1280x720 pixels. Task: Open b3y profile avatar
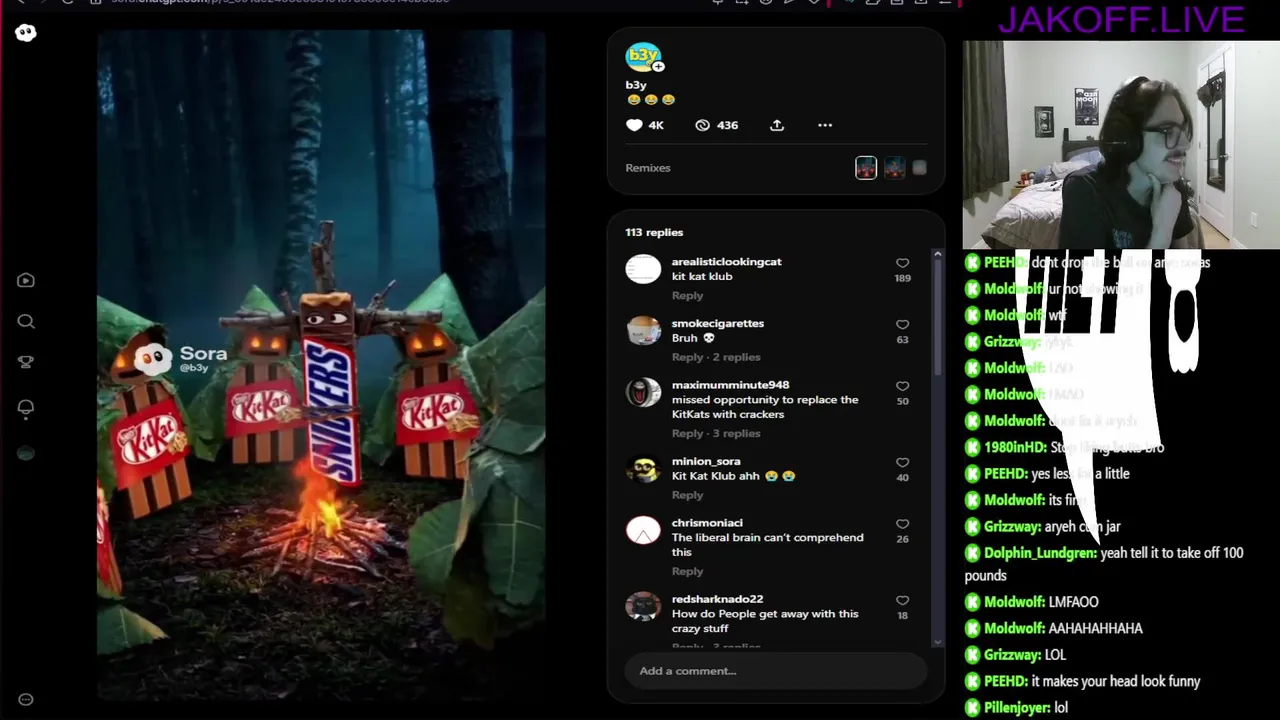[x=642, y=56]
